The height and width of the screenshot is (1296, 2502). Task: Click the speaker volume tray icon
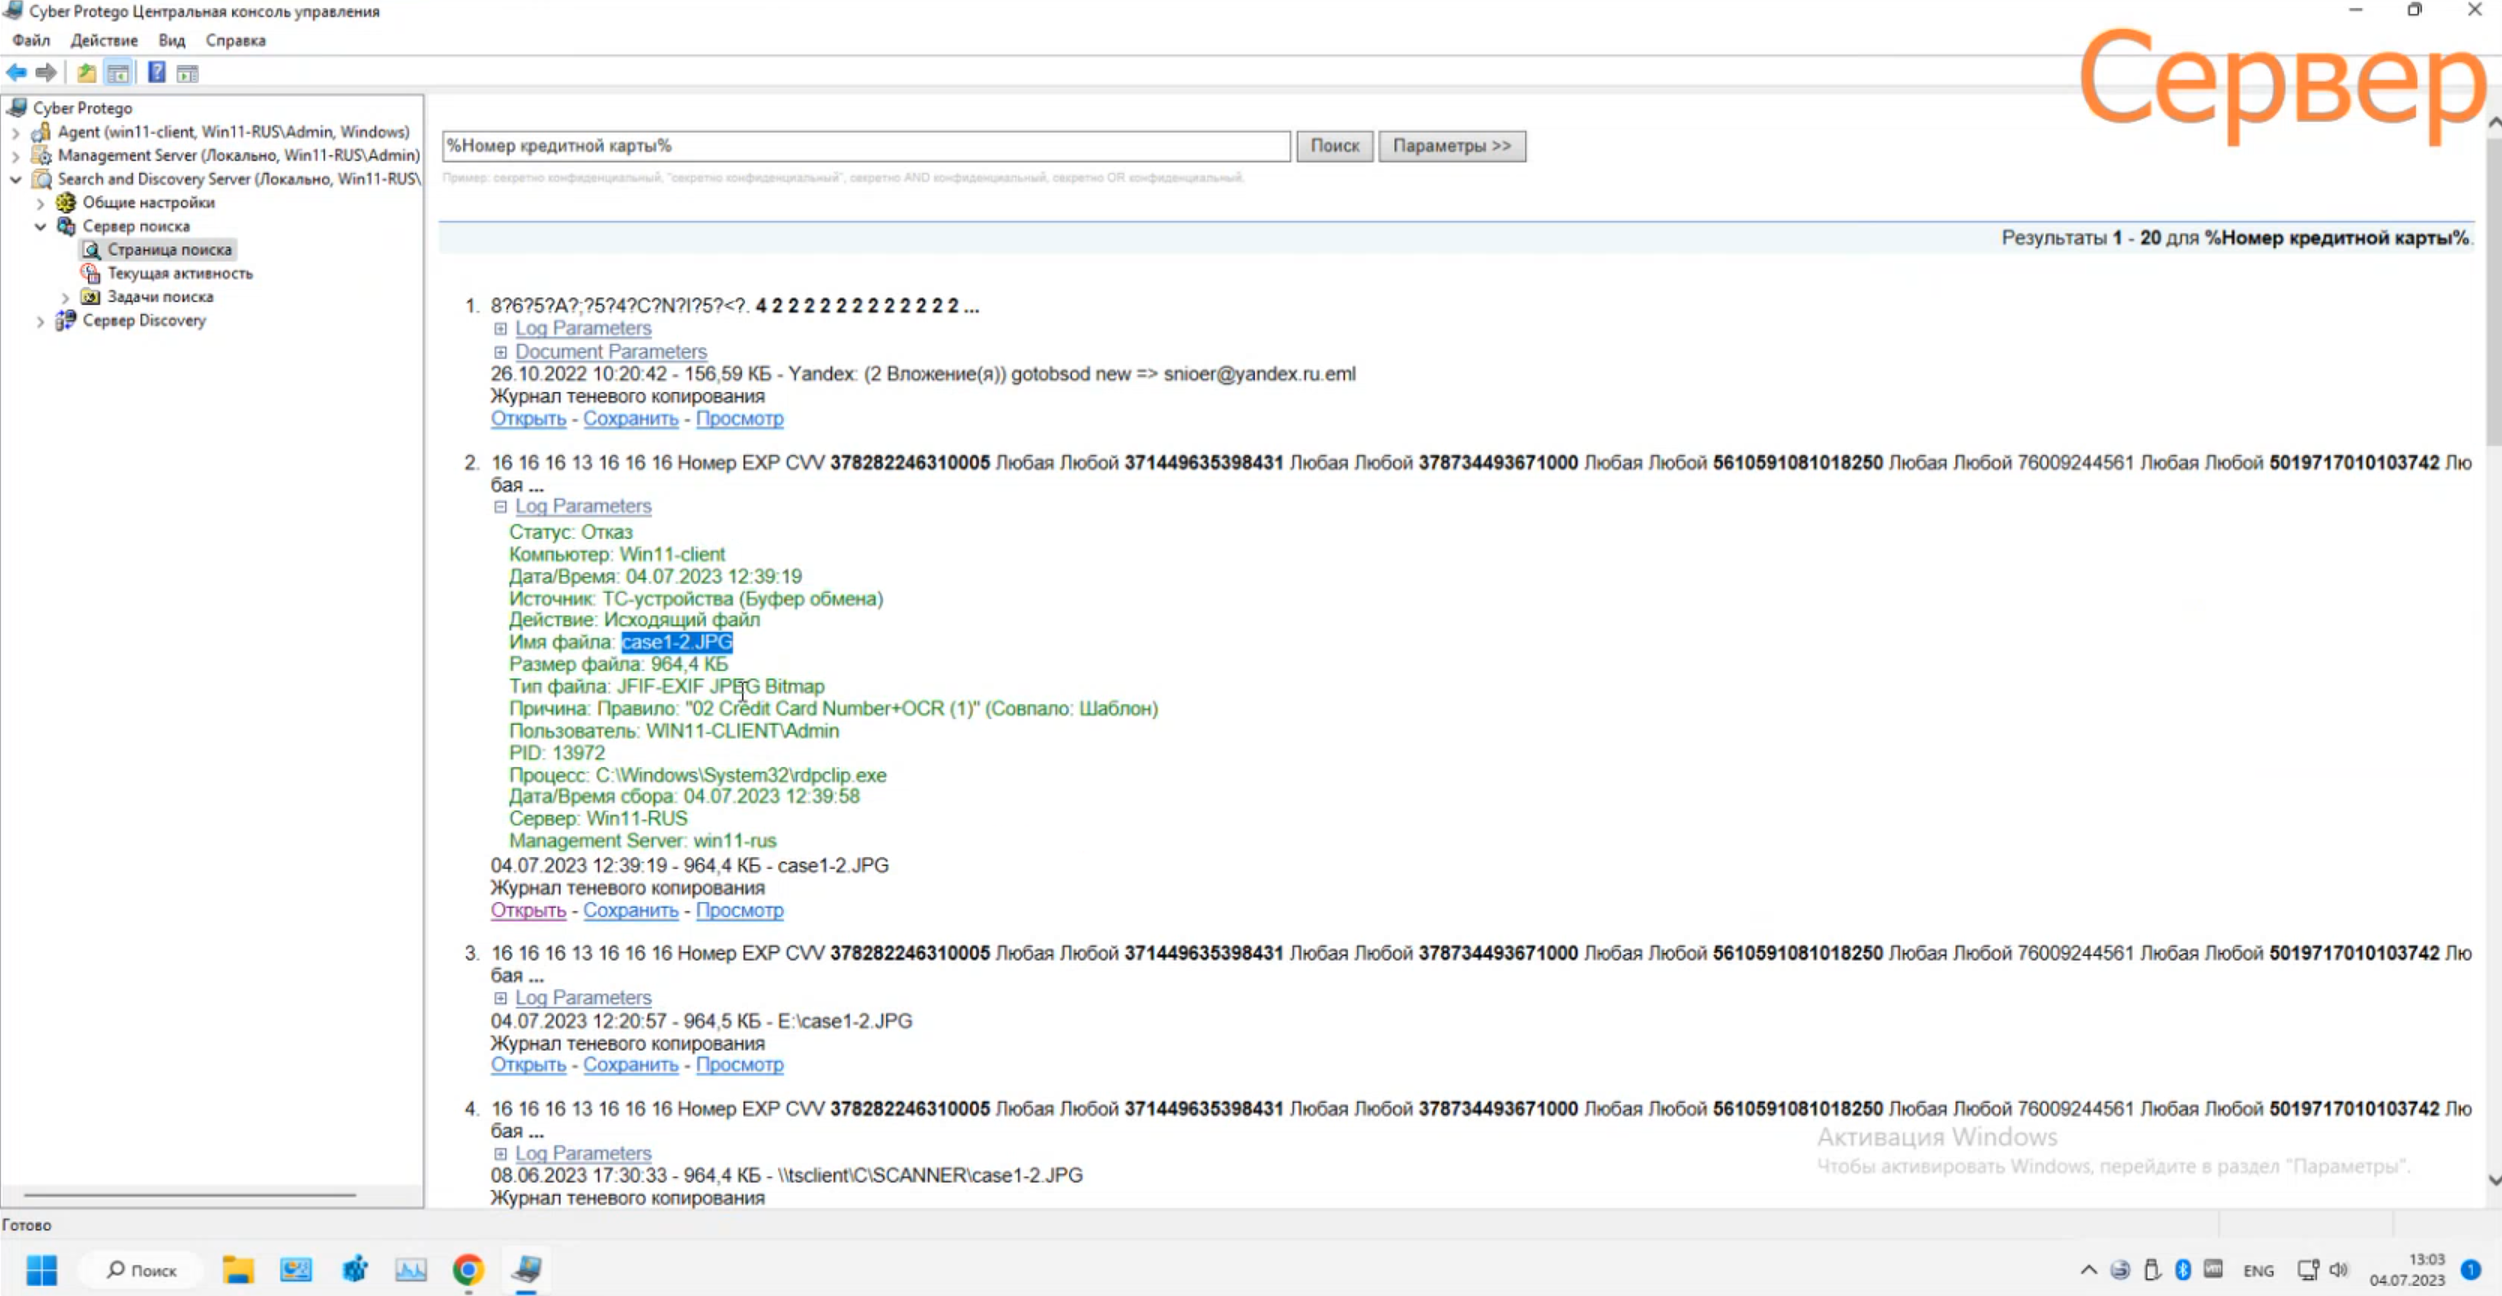pos(2338,1270)
